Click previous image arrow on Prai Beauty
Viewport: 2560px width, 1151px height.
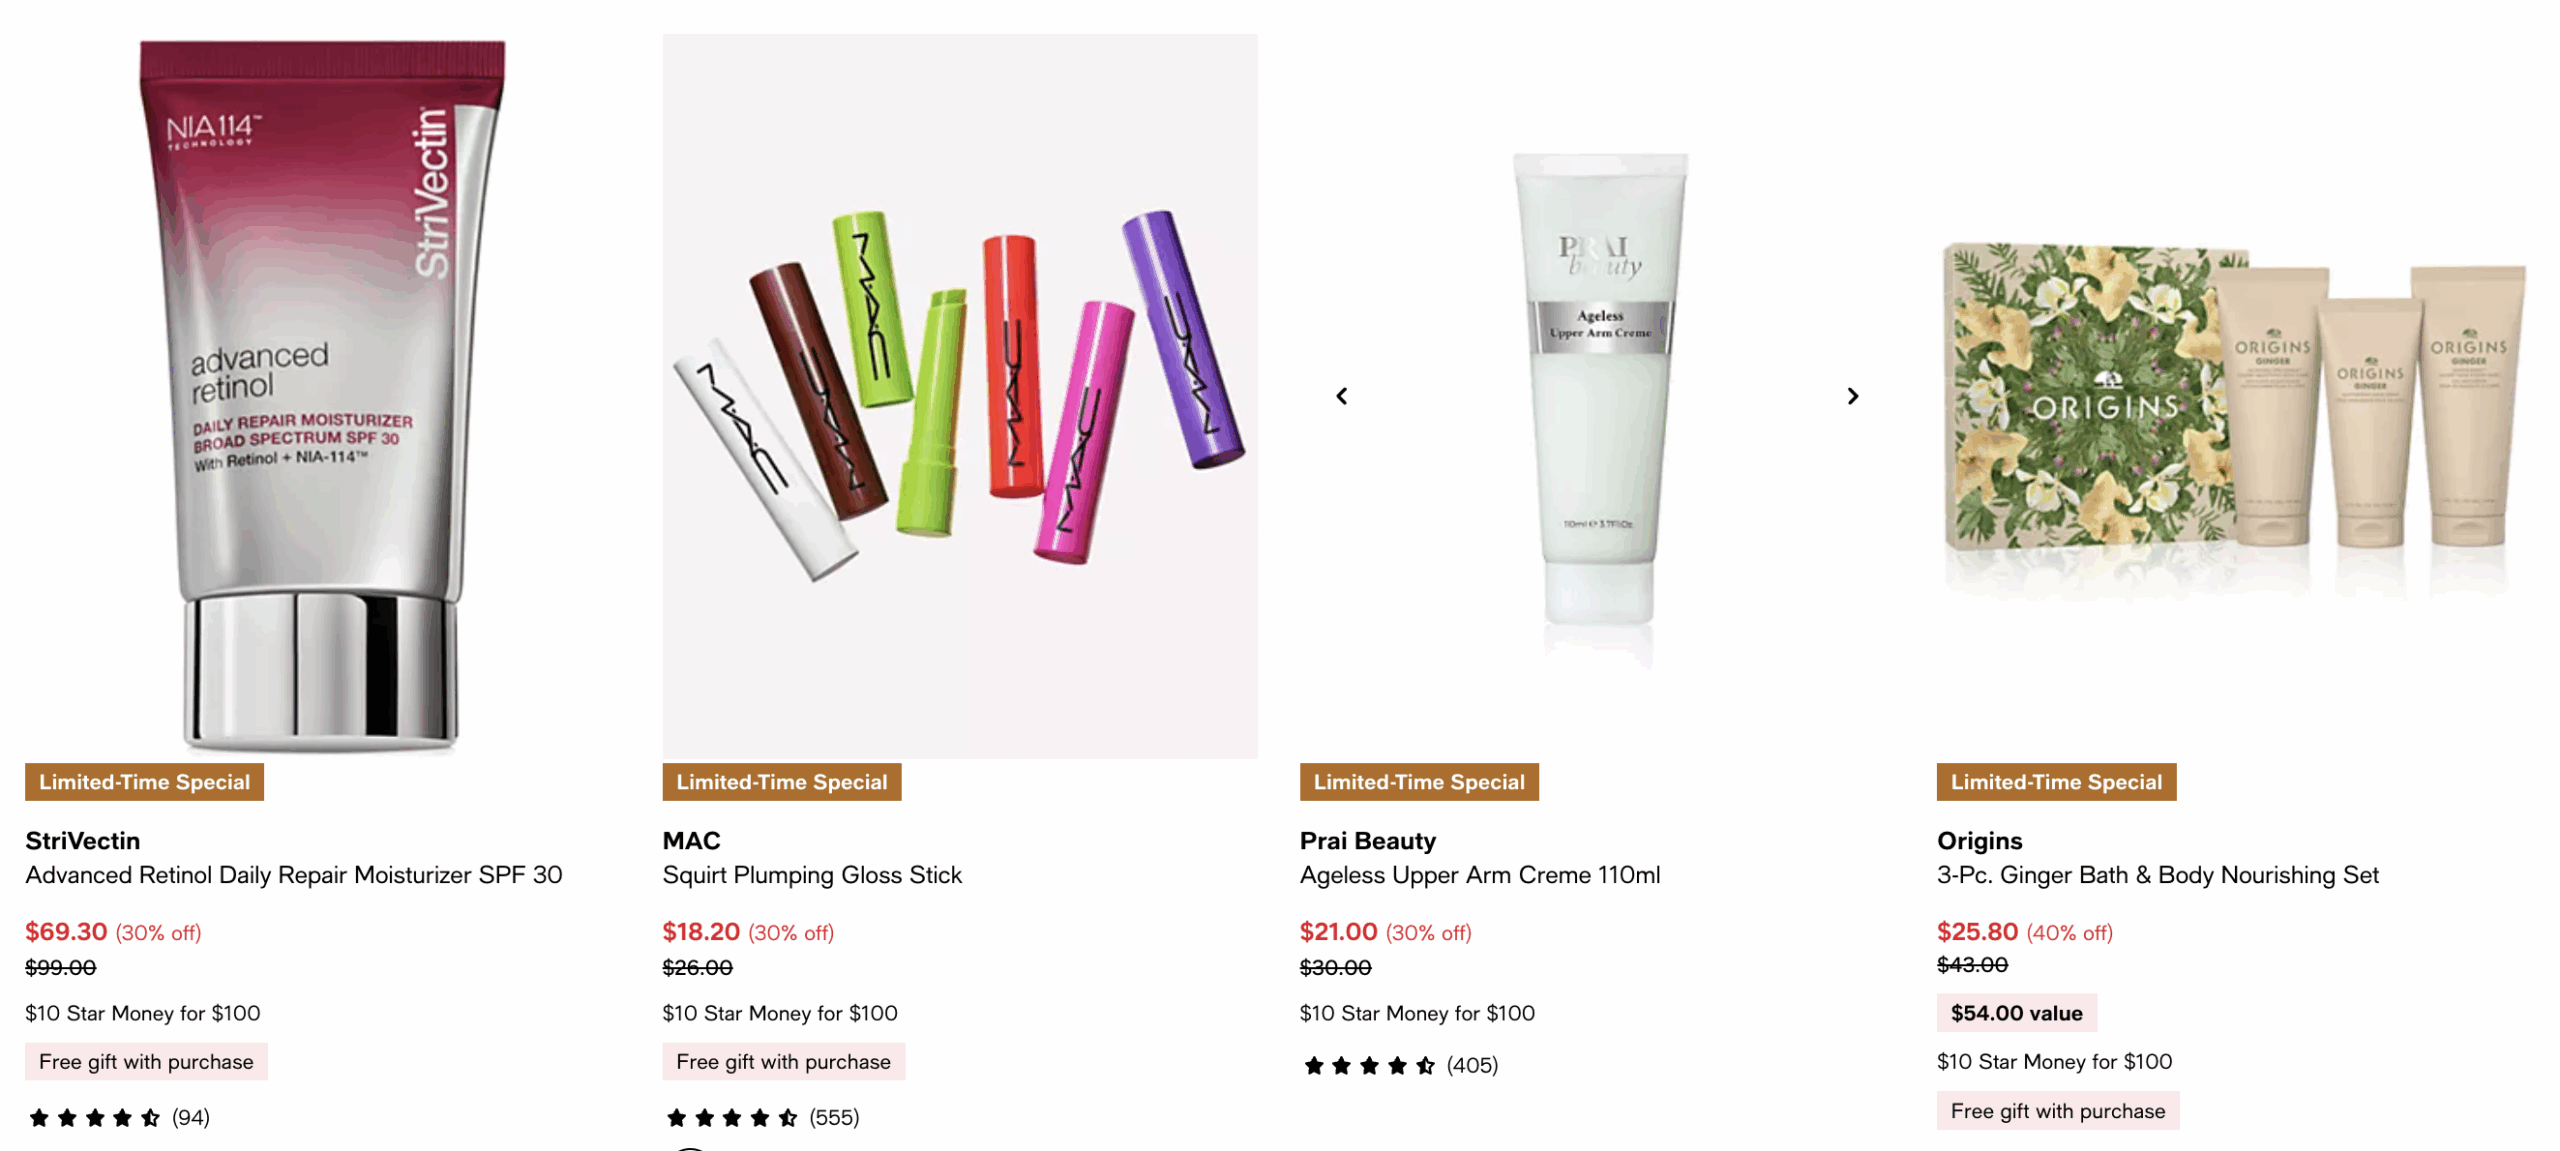click(x=1341, y=396)
